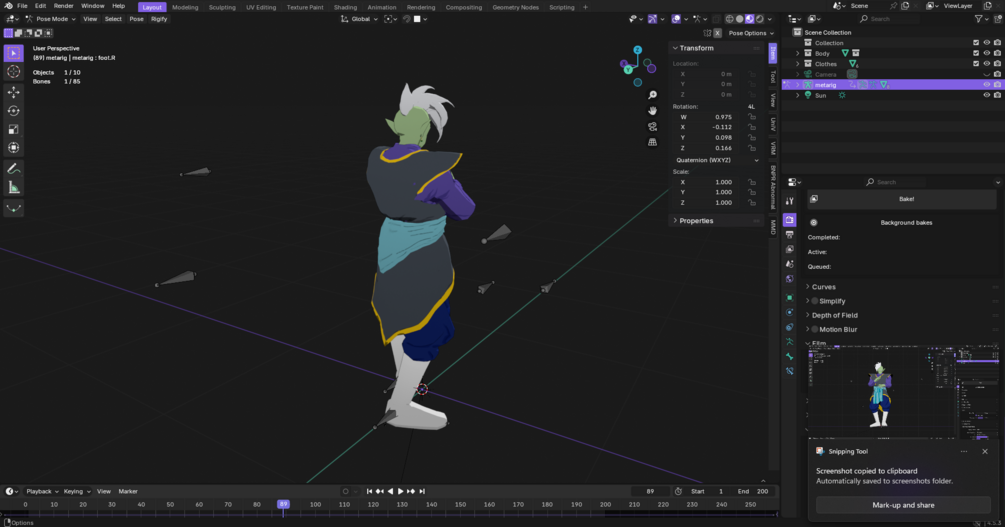Open the File menu
This screenshot has height=527, width=1005.
(x=22, y=6)
